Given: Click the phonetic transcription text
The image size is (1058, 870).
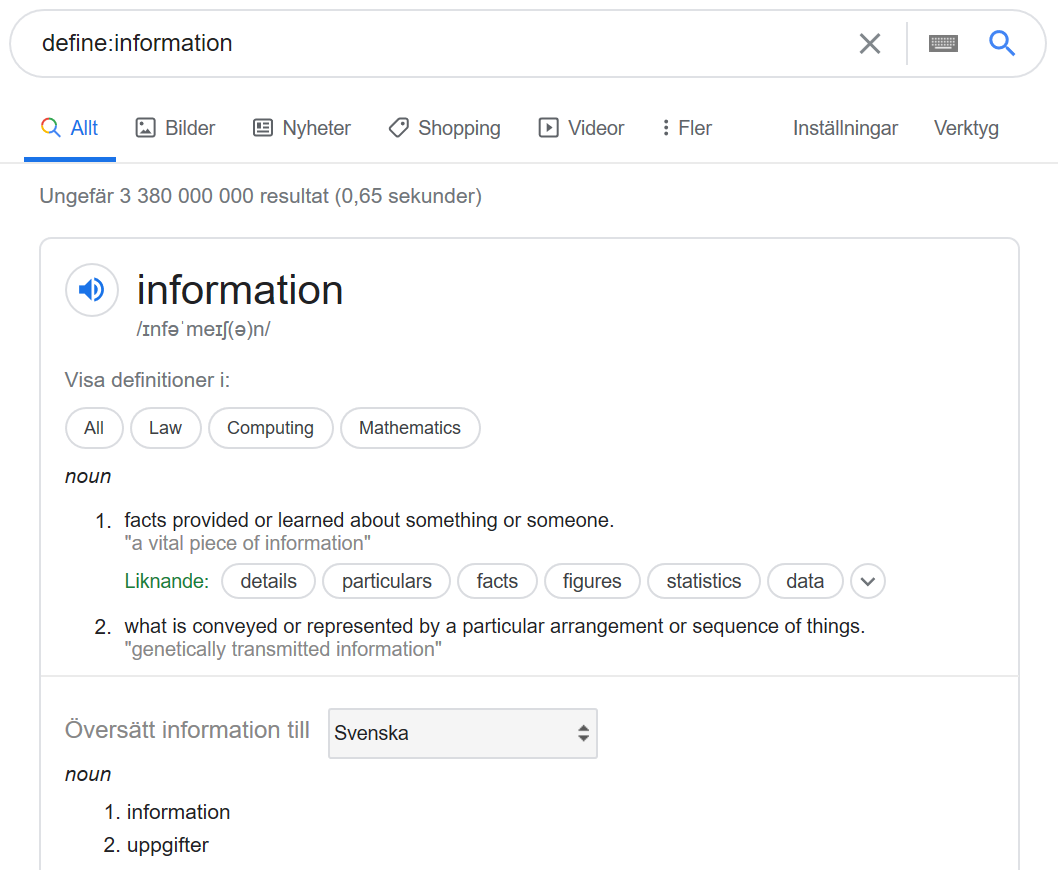Looking at the screenshot, I should coord(203,329).
